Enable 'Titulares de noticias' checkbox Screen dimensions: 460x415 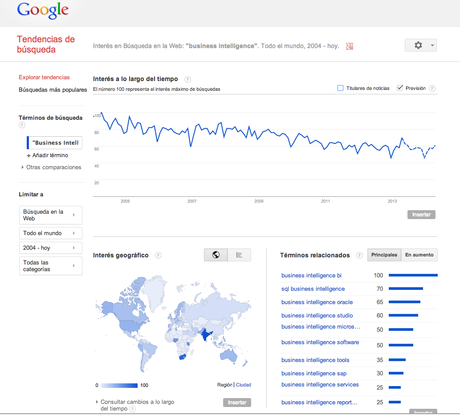[x=340, y=88]
